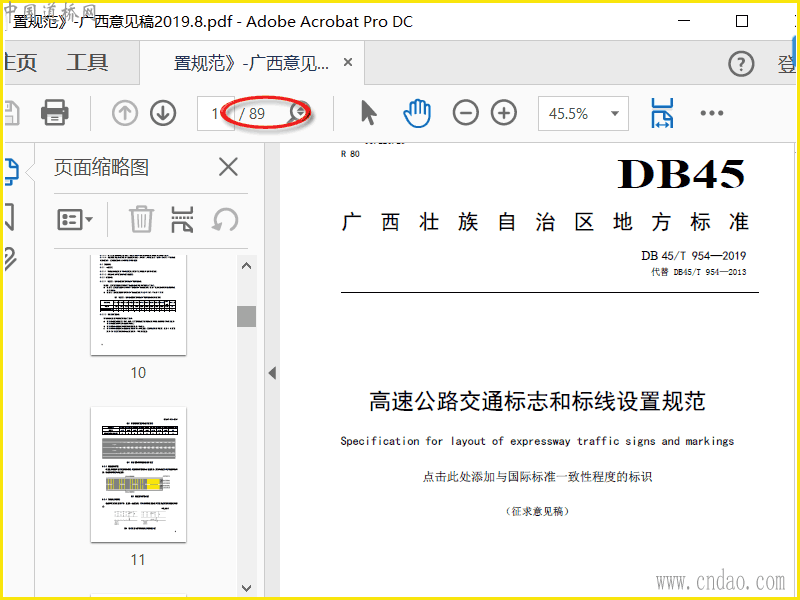The image size is (800, 600).
Task: Open the 45.5% zoom level dropdown
Action: pos(583,113)
